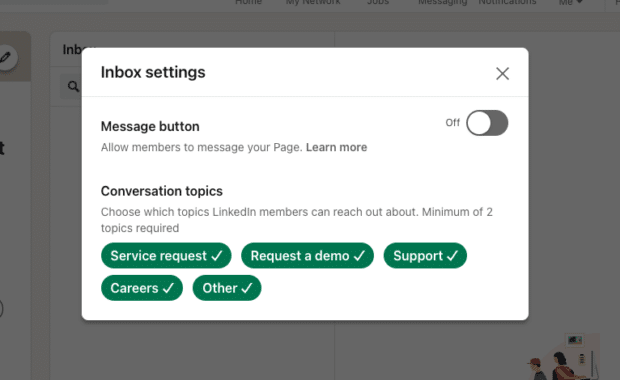Click the checkmark on Service request chip
Screen dimensions: 620x380
(x=217, y=256)
